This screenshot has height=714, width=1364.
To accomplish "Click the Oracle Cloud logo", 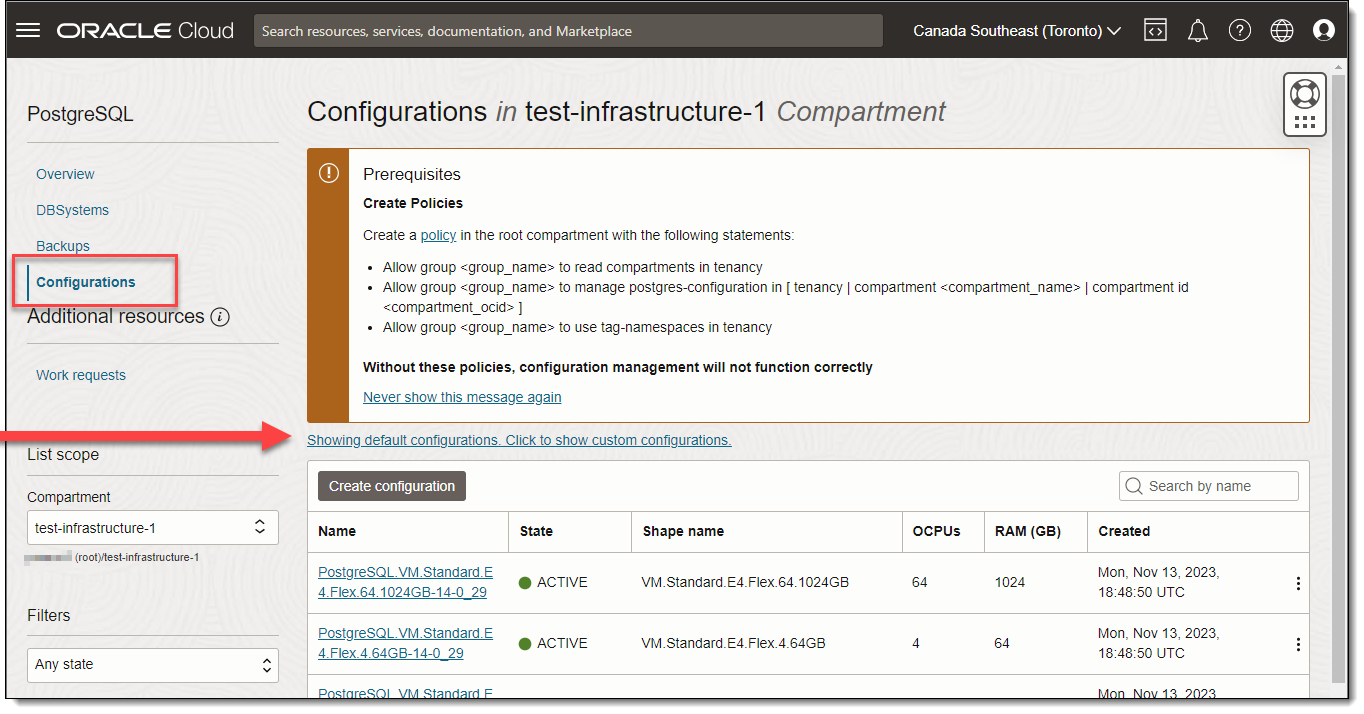I will coord(145,31).
